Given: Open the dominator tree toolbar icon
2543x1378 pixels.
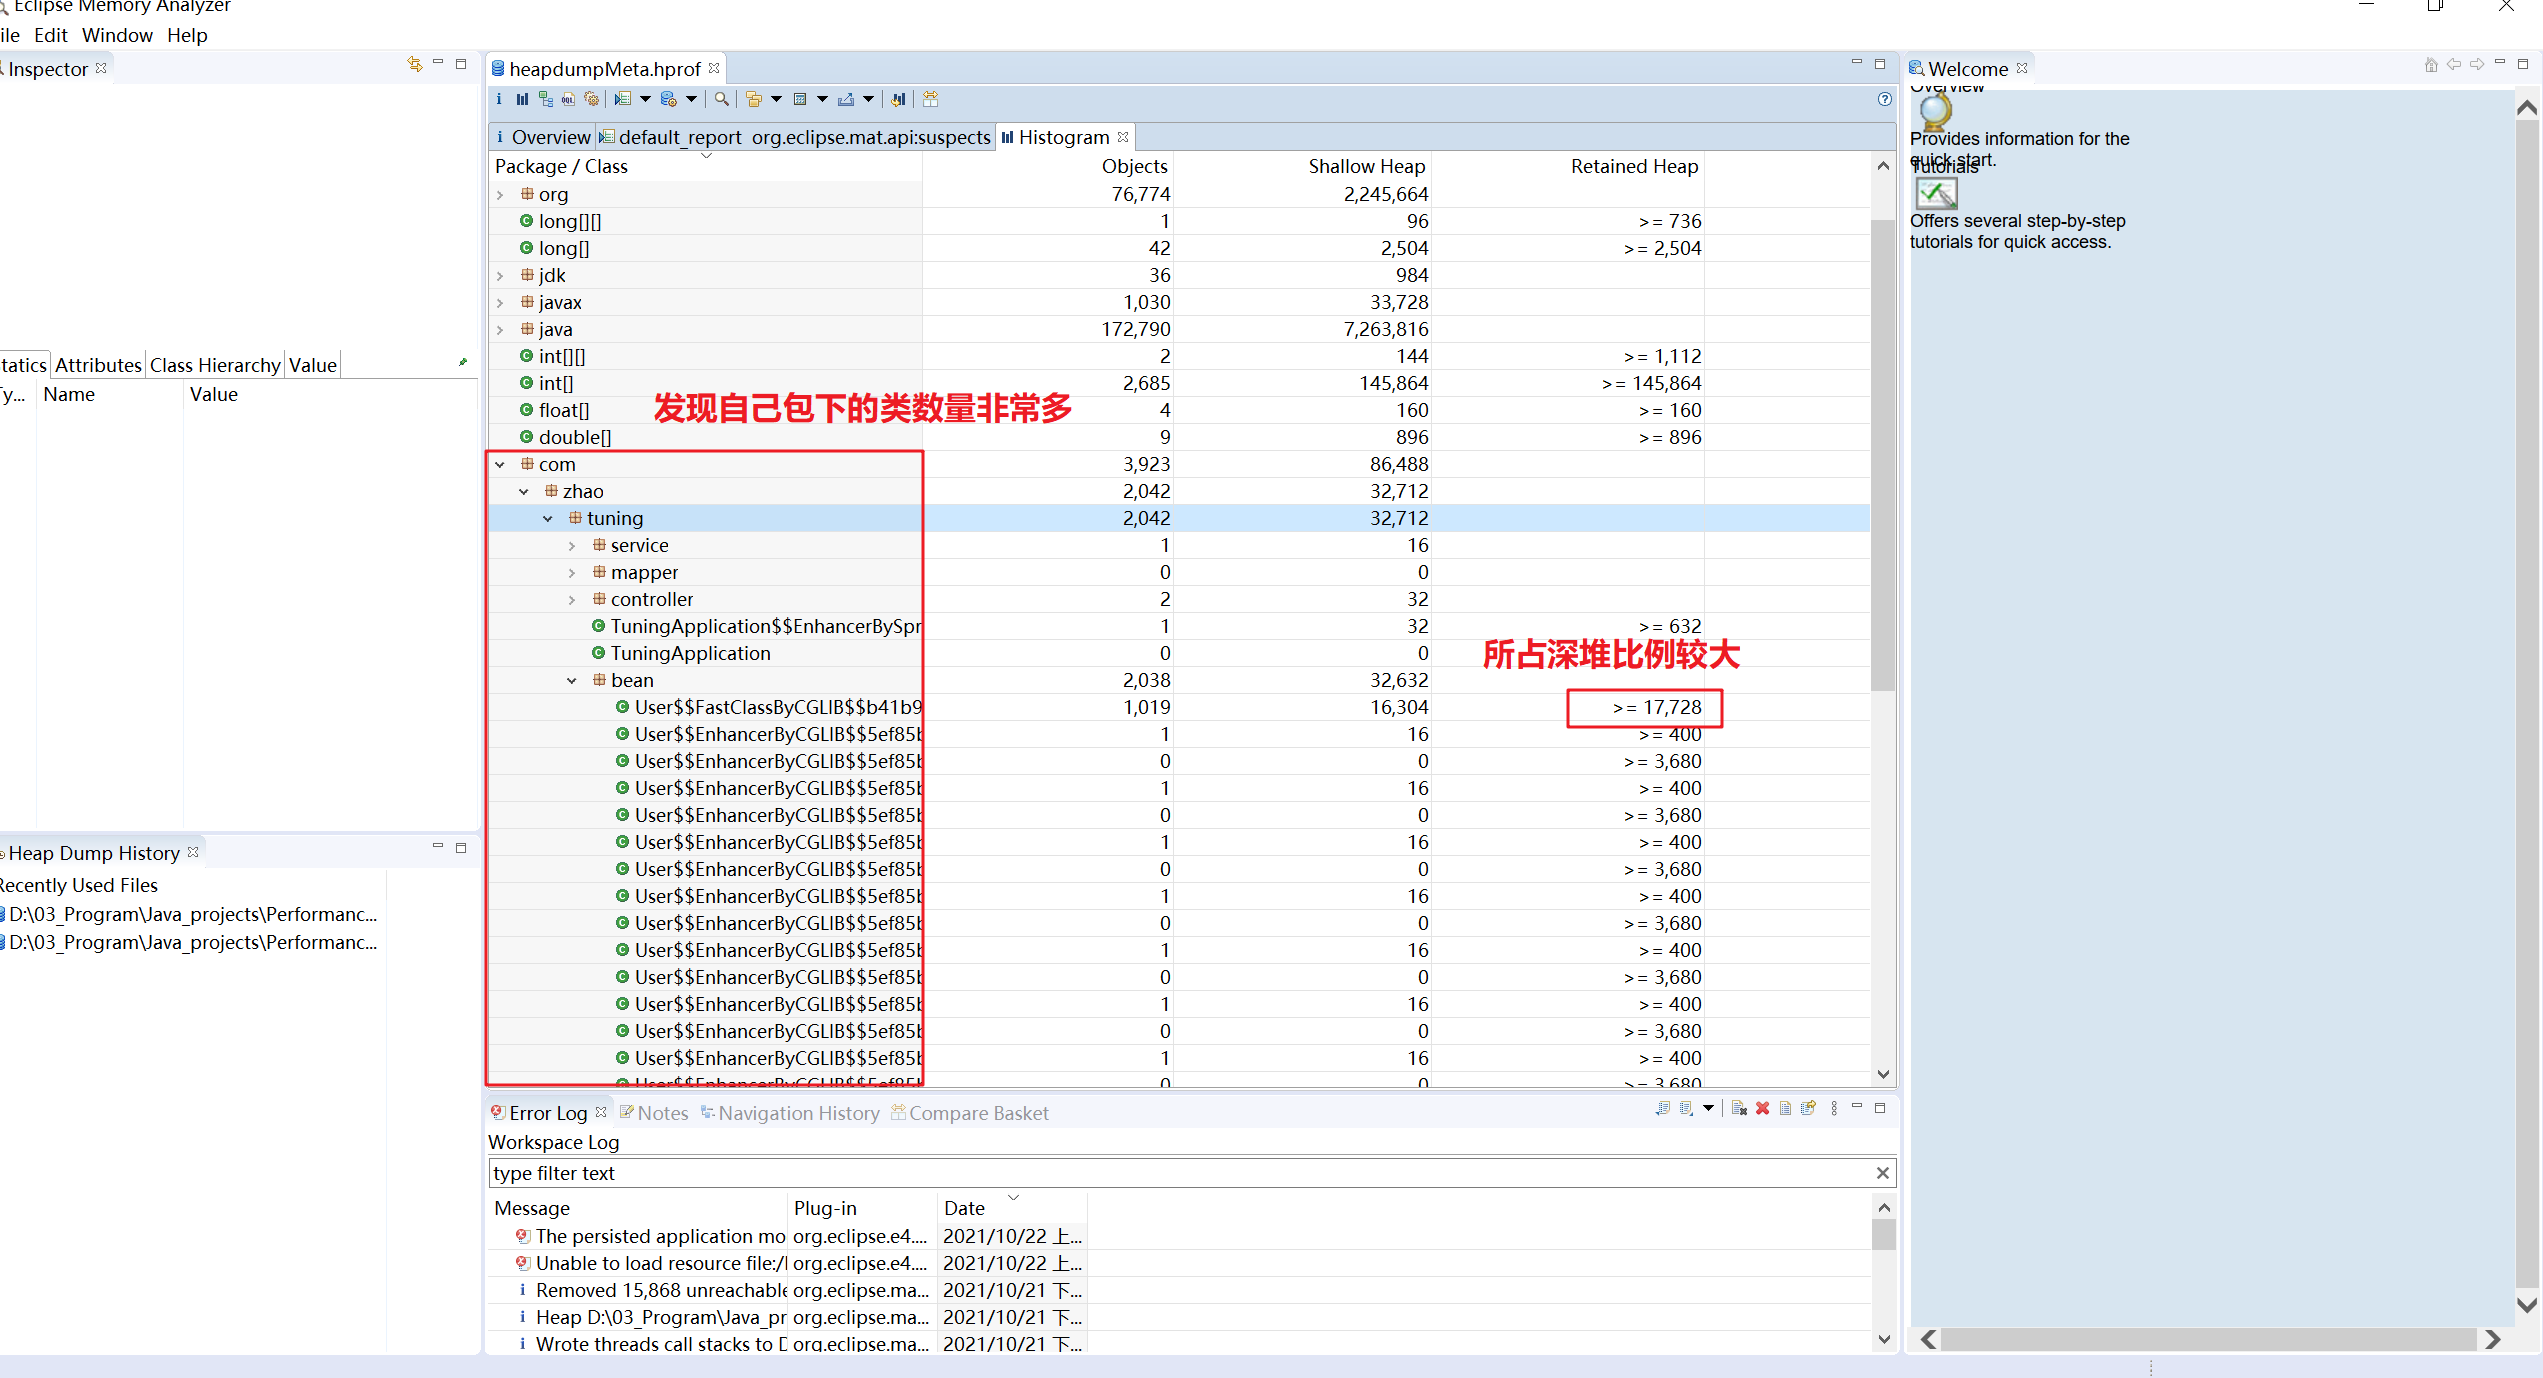Looking at the screenshot, I should pyautogui.click(x=546, y=99).
